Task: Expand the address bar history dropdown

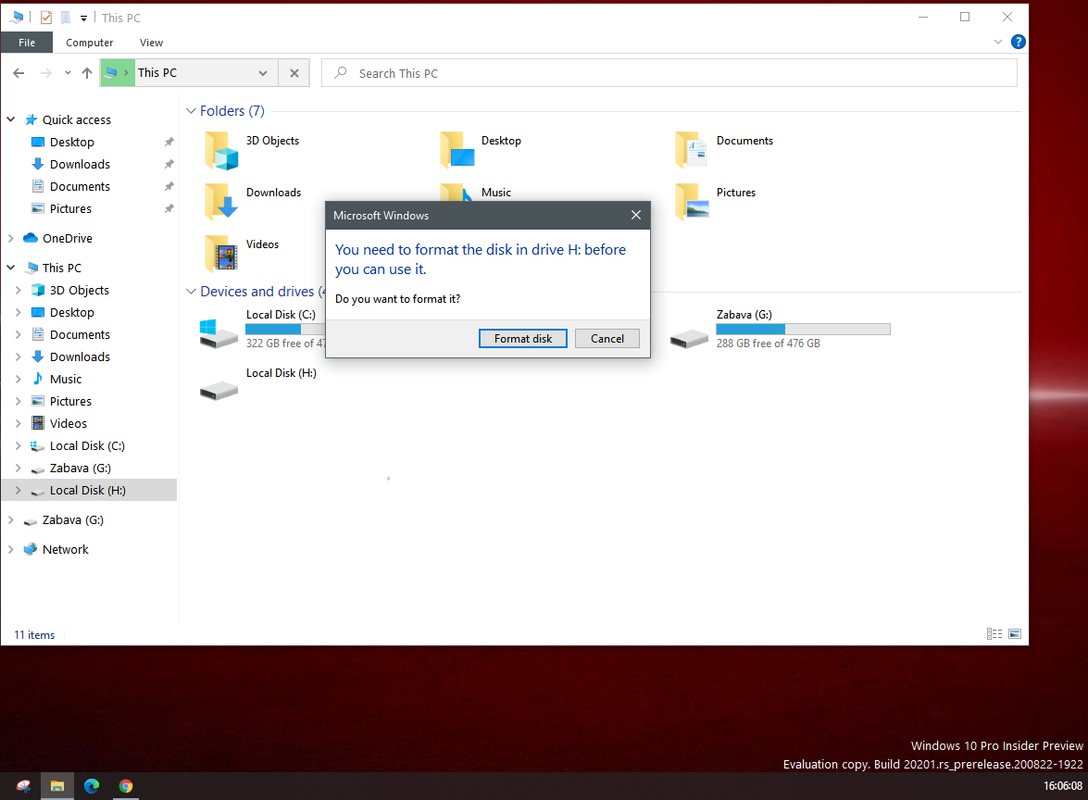Action: [262, 73]
